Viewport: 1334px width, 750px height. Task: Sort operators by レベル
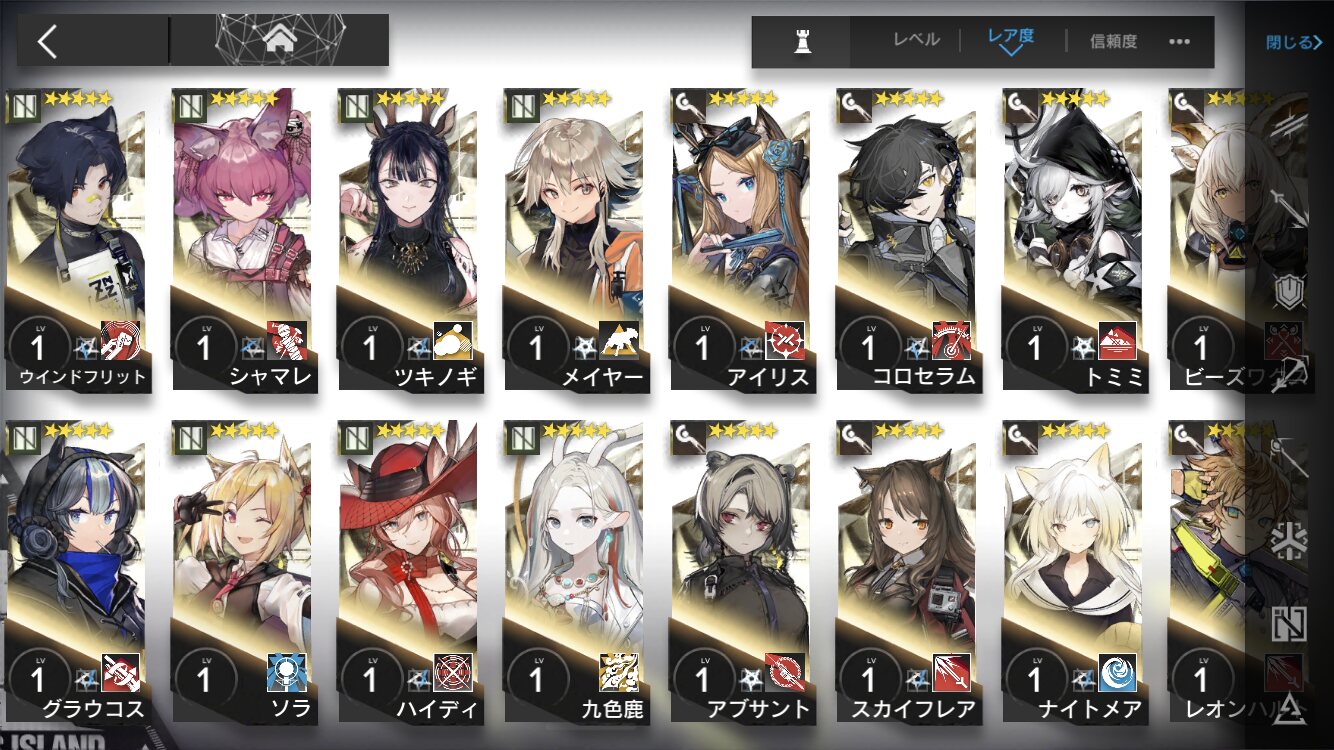916,40
